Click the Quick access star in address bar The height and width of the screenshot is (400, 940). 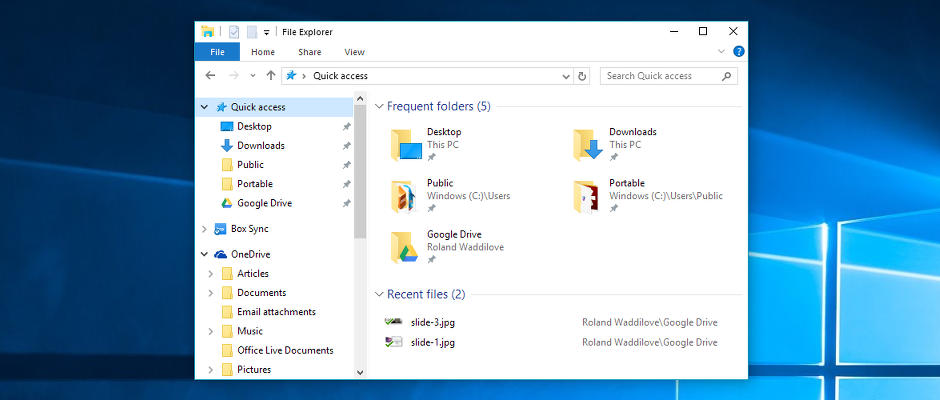click(291, 76)
